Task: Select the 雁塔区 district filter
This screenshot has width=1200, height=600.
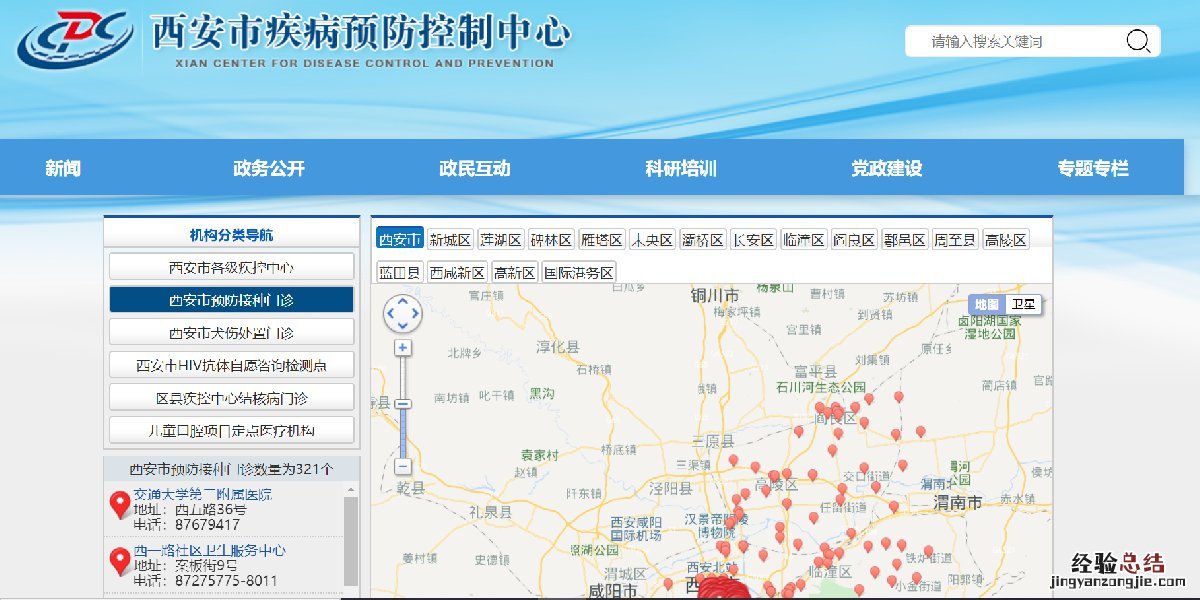Action: click(602, 240)
